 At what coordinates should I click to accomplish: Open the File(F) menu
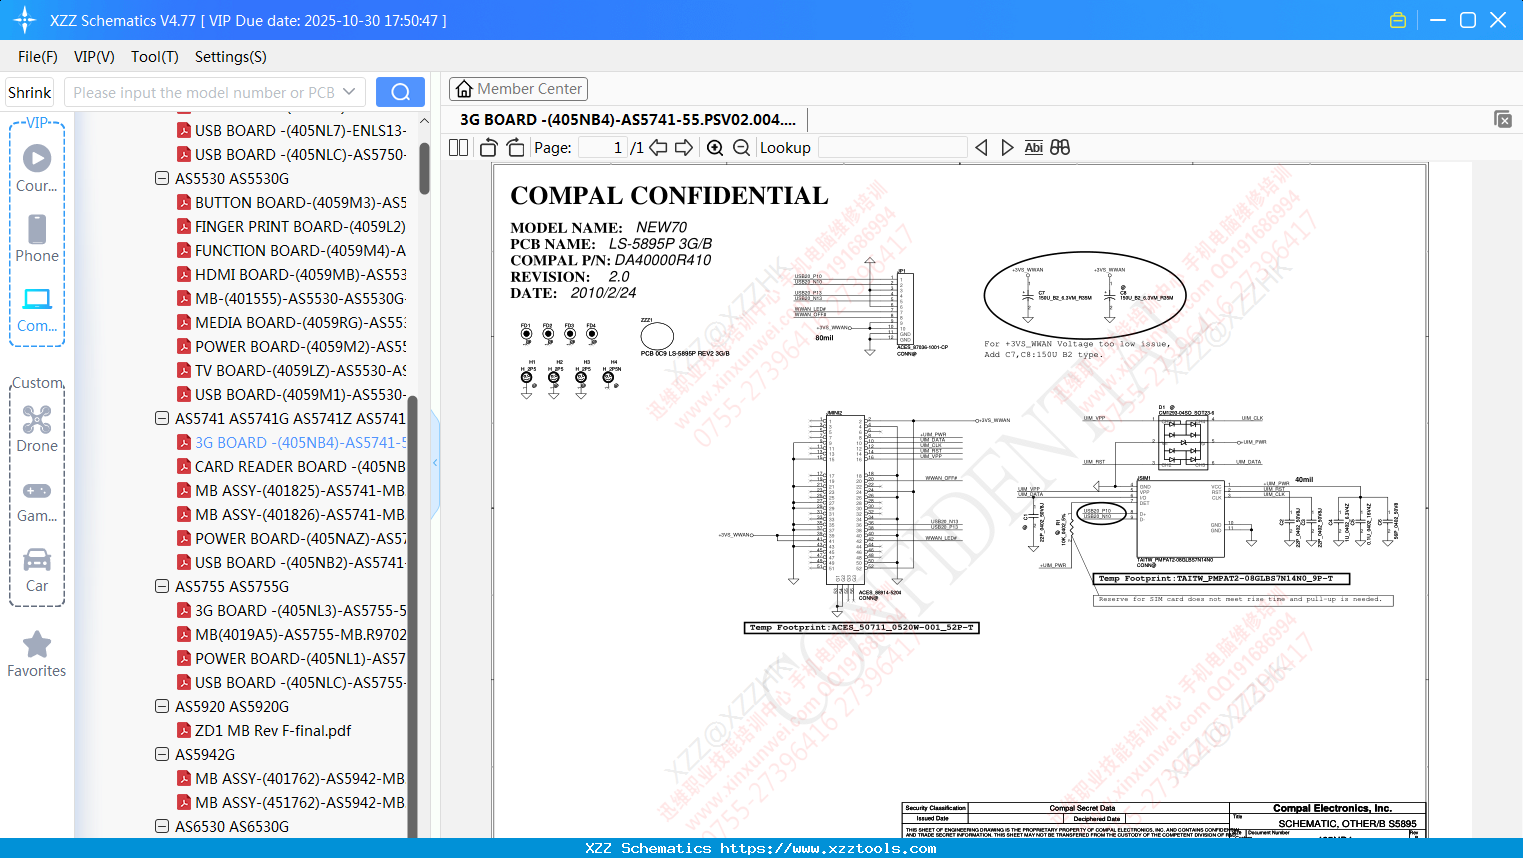[x=38, y=57]
